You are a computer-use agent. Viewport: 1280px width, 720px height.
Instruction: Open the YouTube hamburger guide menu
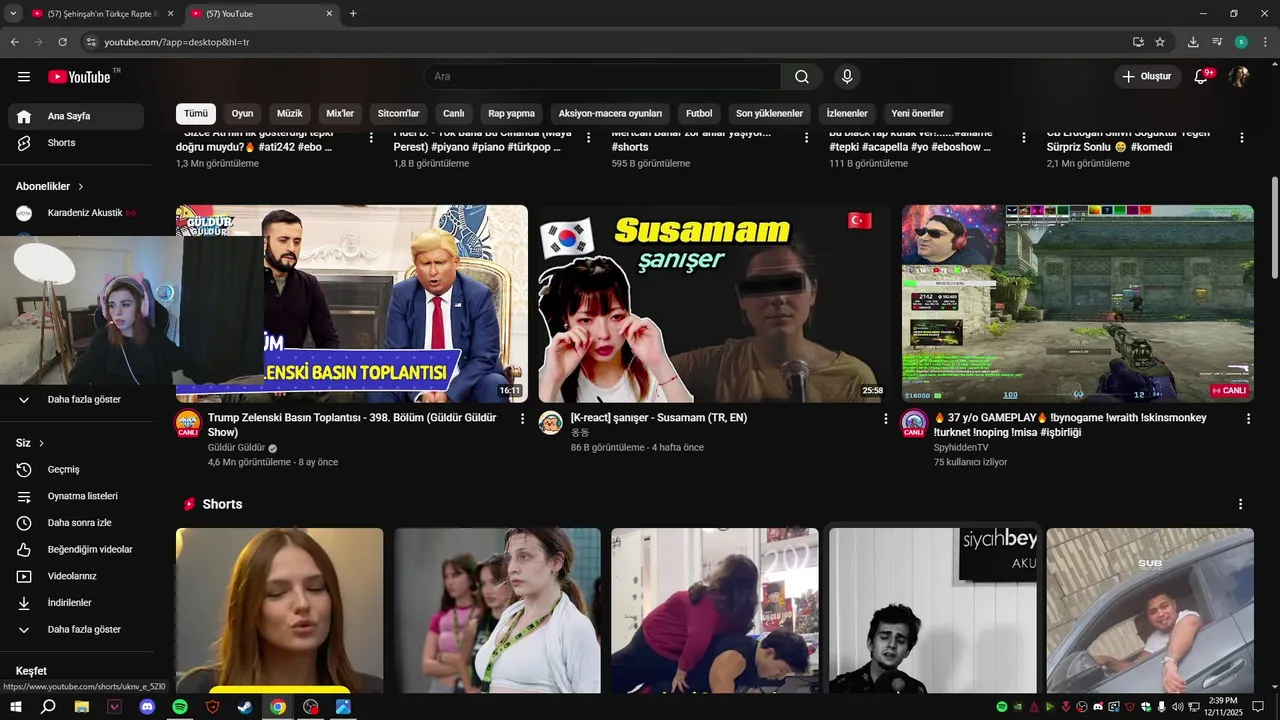click(24, 77)
